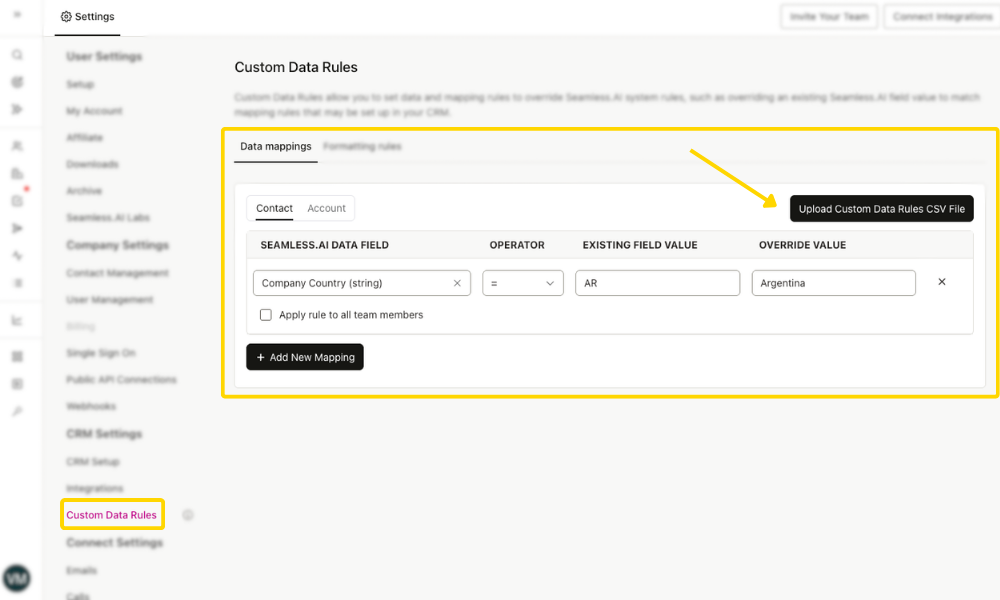The height and width of the screenshot is (600, 1000).
Task: Select the Contact tab
Action: click(273, 208)
